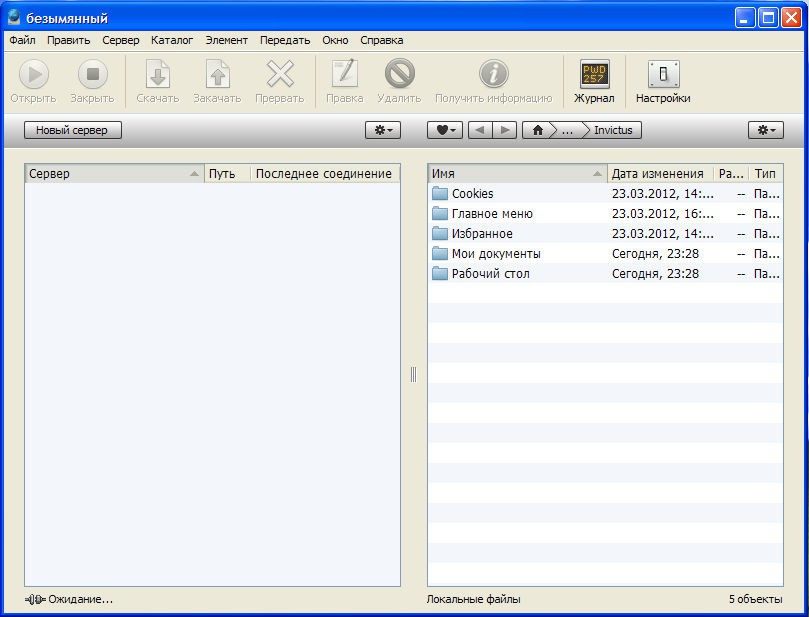
Task: Open the heart favorites dropdown
Action: coord(445,130)
